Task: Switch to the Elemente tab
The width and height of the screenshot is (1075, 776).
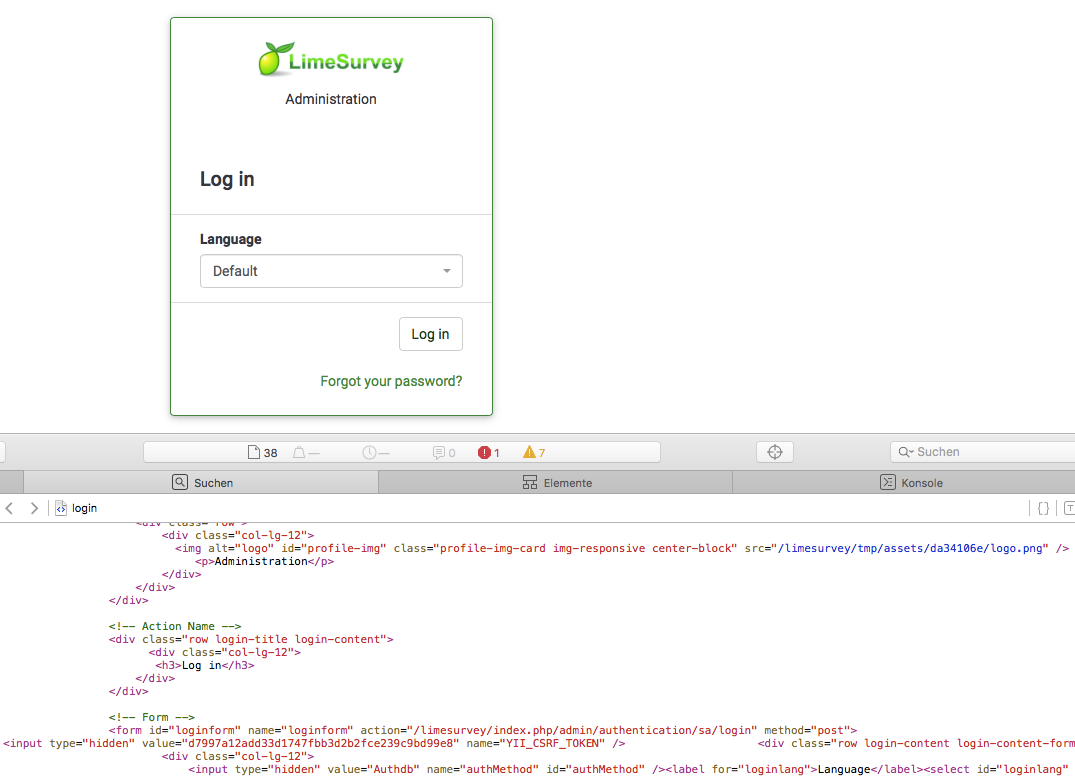Action: click(557, 482)
